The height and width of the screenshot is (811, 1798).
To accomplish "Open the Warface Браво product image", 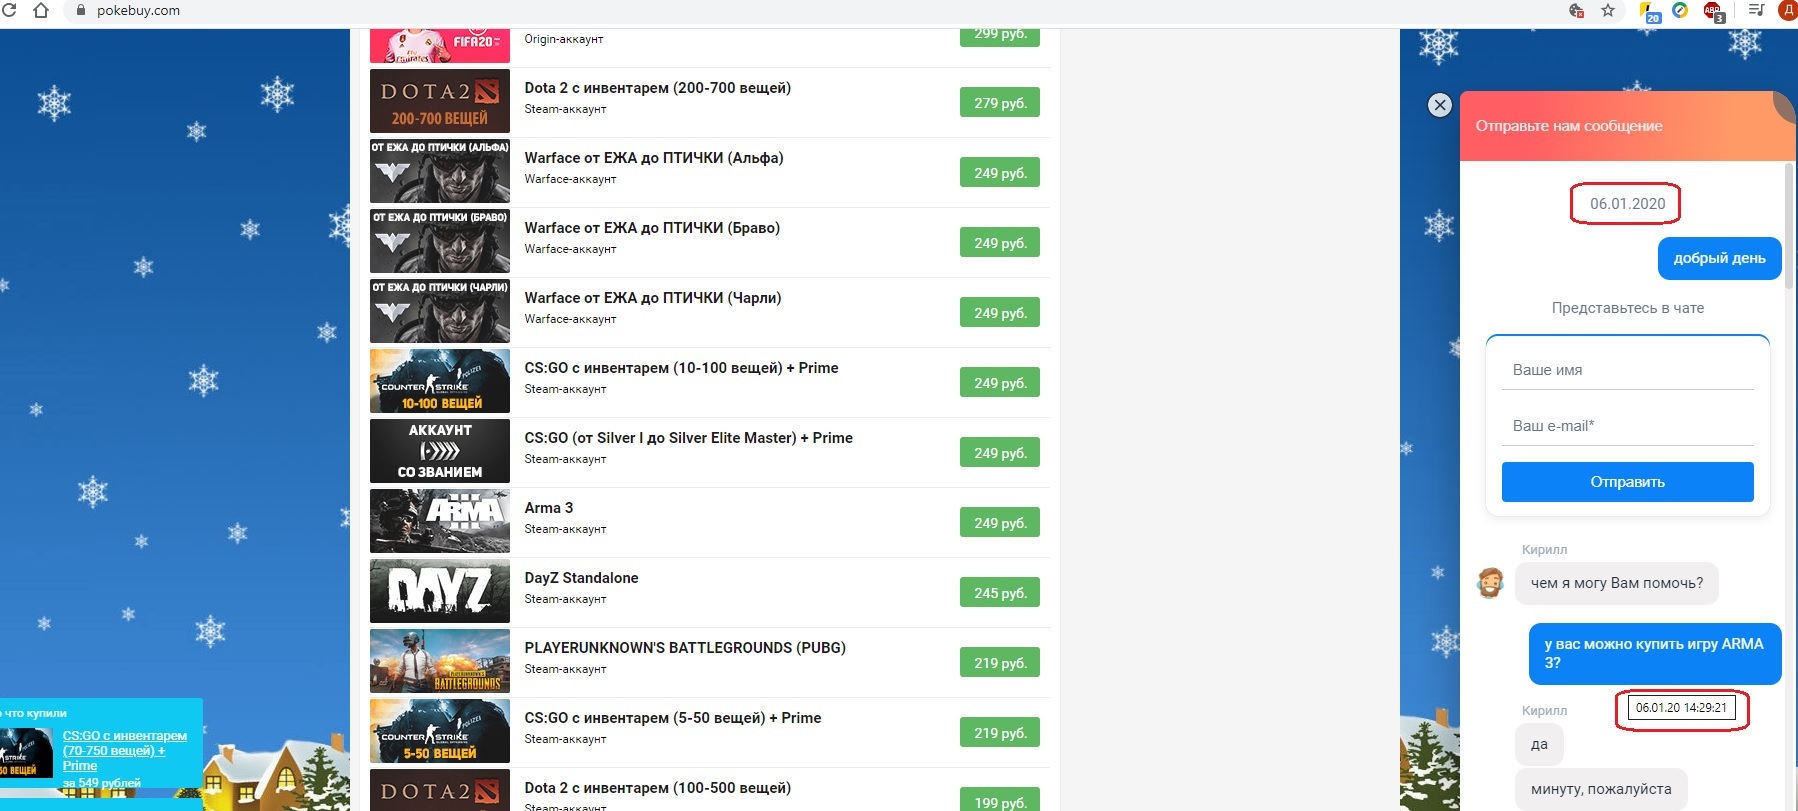I will (440, 241).
